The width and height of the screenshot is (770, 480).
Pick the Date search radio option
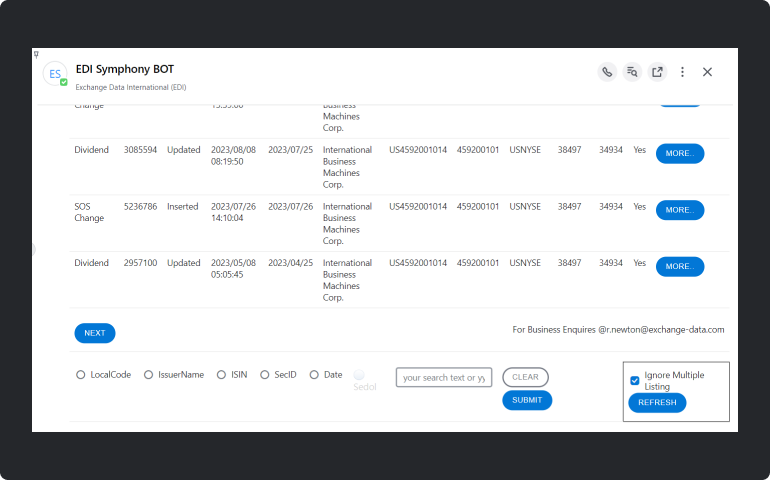pyautogui.click(x=314, y=375)
